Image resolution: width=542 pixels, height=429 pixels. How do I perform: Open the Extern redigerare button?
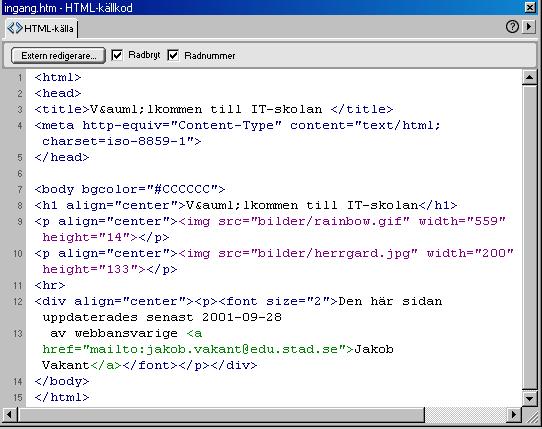point(58,55)
